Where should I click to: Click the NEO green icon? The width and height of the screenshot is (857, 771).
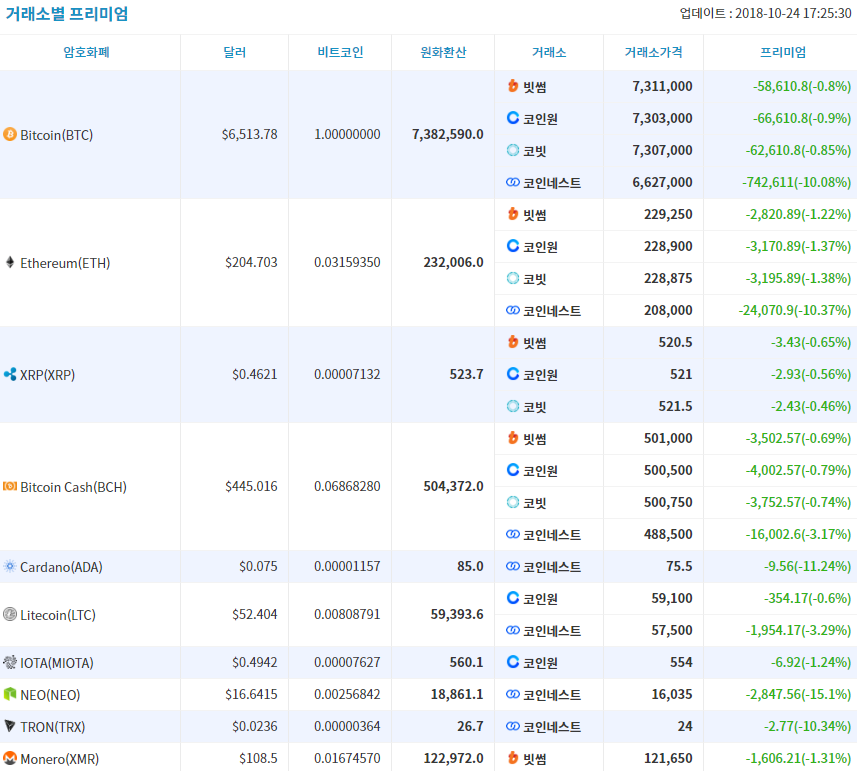pyautogui.click(x=10, y=694)
